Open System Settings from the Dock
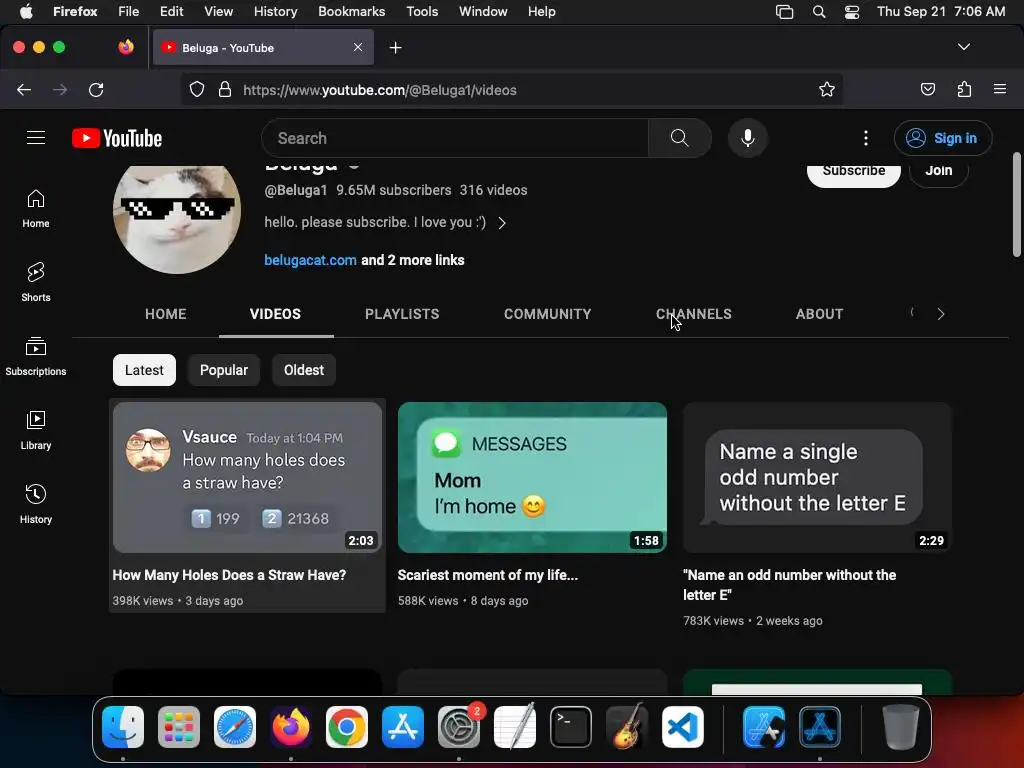This screenshot has width=1024, height=768. click(458, 727)
